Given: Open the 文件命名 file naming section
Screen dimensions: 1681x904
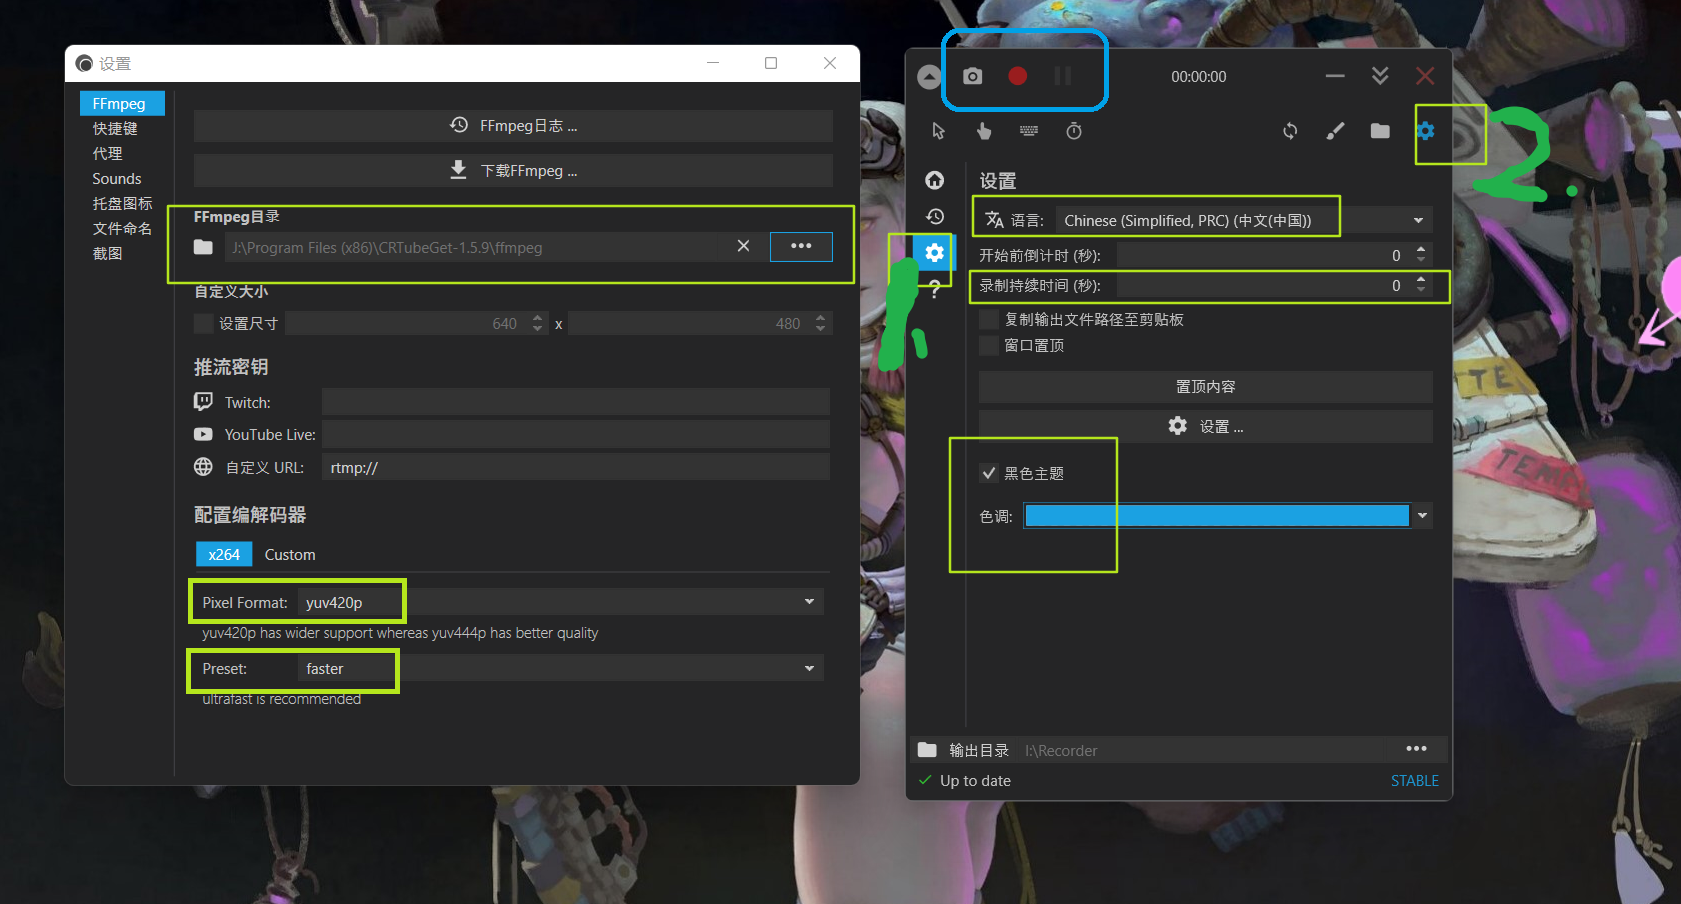Looking at the screenshot, I should [x=122, y=228].
